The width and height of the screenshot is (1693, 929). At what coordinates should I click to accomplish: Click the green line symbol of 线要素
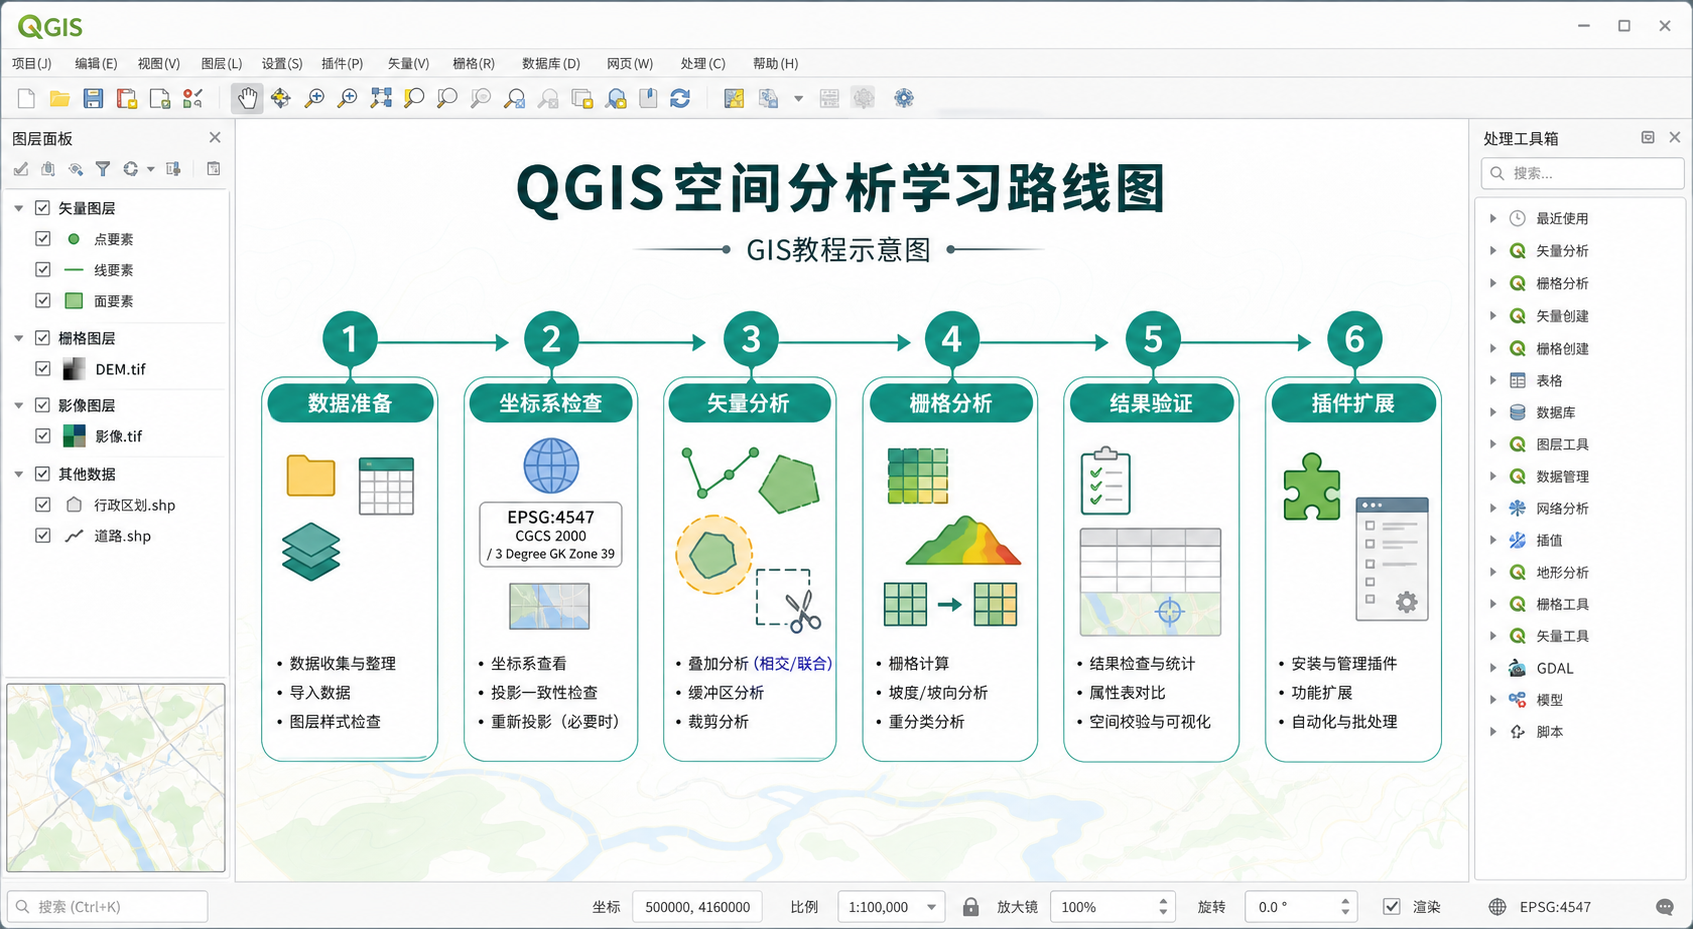(74, 270)
